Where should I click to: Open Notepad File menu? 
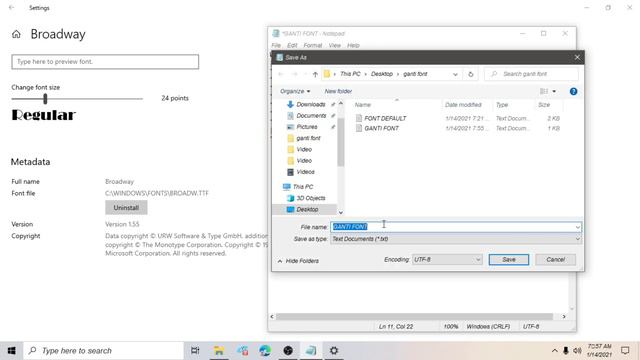[x=276, y=45]
